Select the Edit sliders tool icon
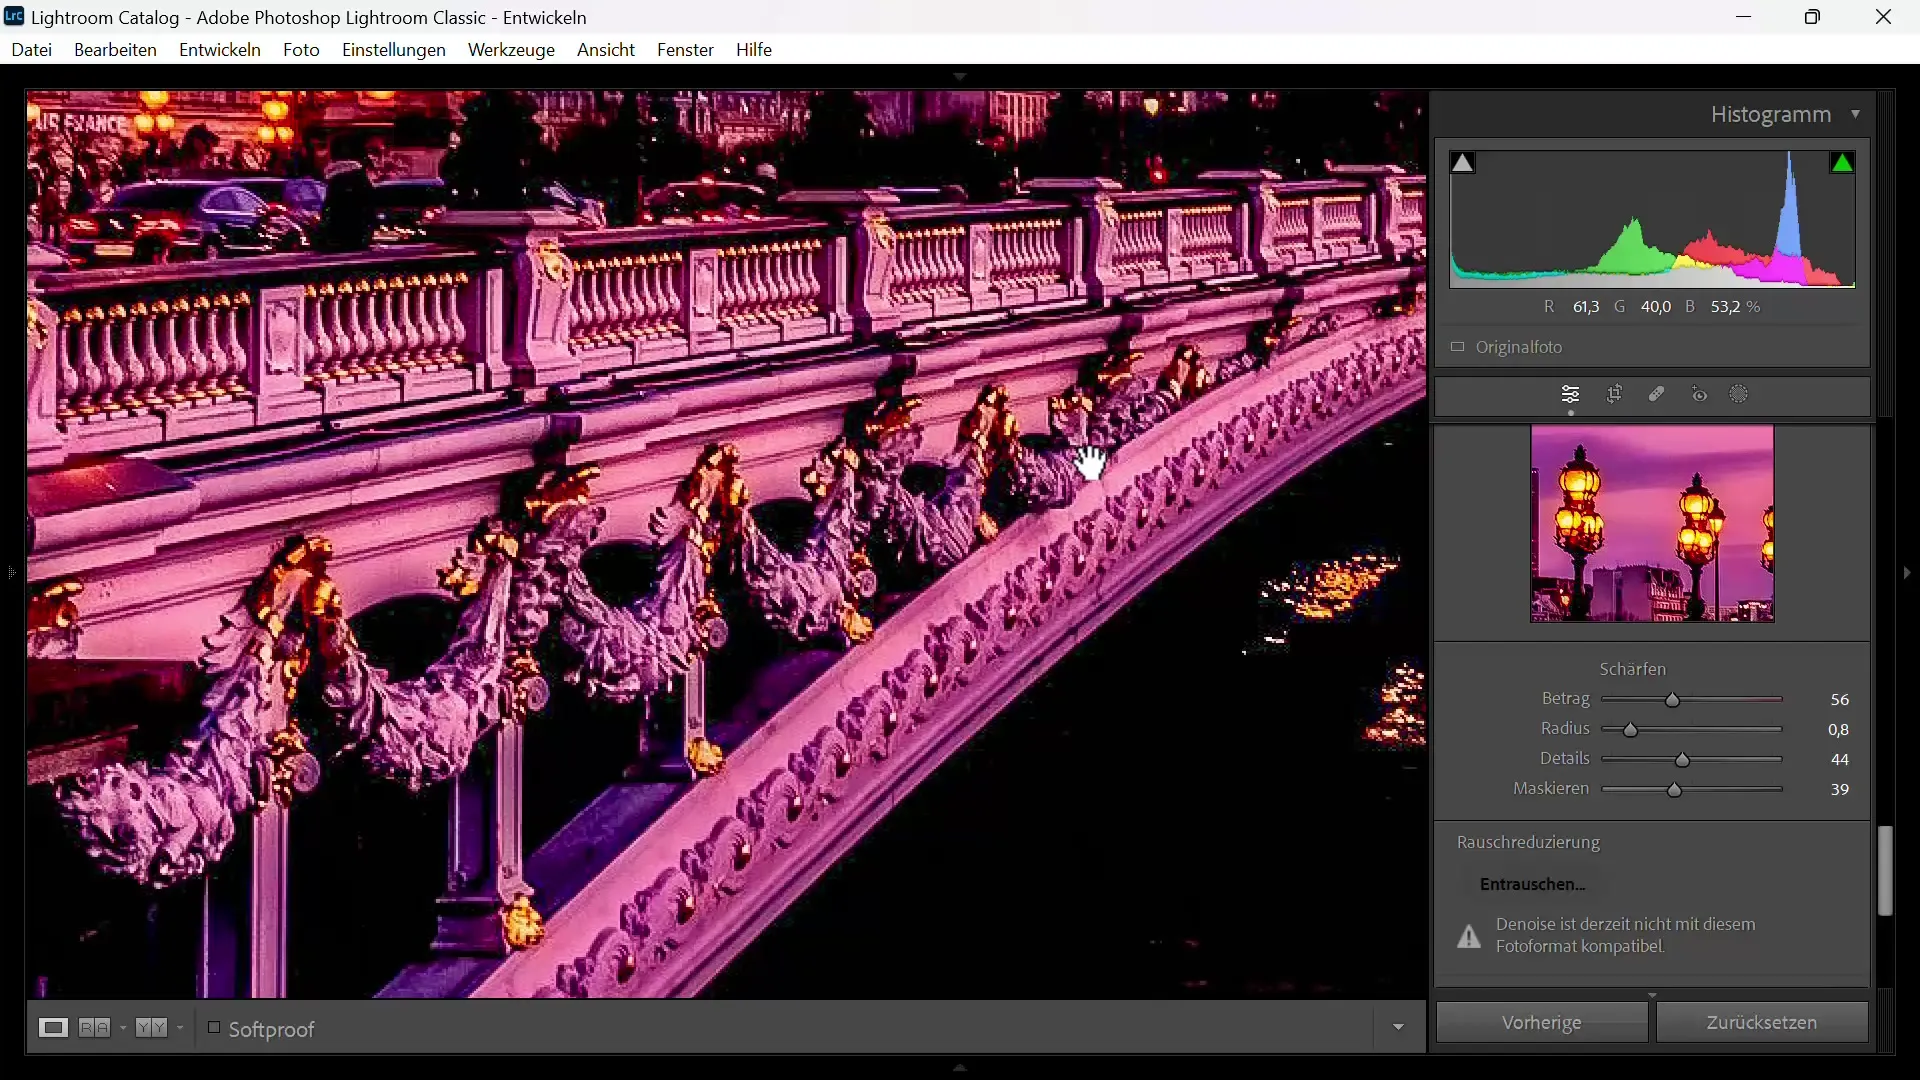 (1571, 396)
